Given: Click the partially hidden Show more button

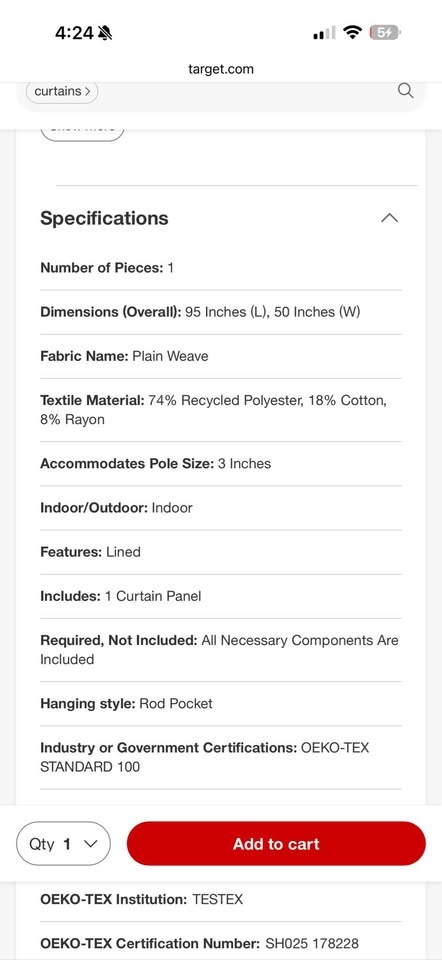Looking at the screenshot, I should pyautogui.click(x=83, y=131).
